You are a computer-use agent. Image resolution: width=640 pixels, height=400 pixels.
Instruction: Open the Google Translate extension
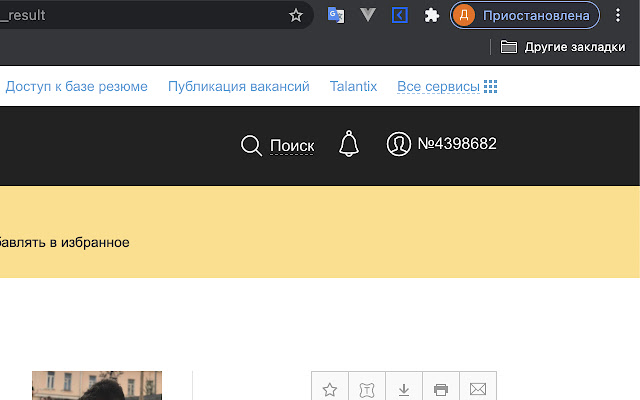336,16
